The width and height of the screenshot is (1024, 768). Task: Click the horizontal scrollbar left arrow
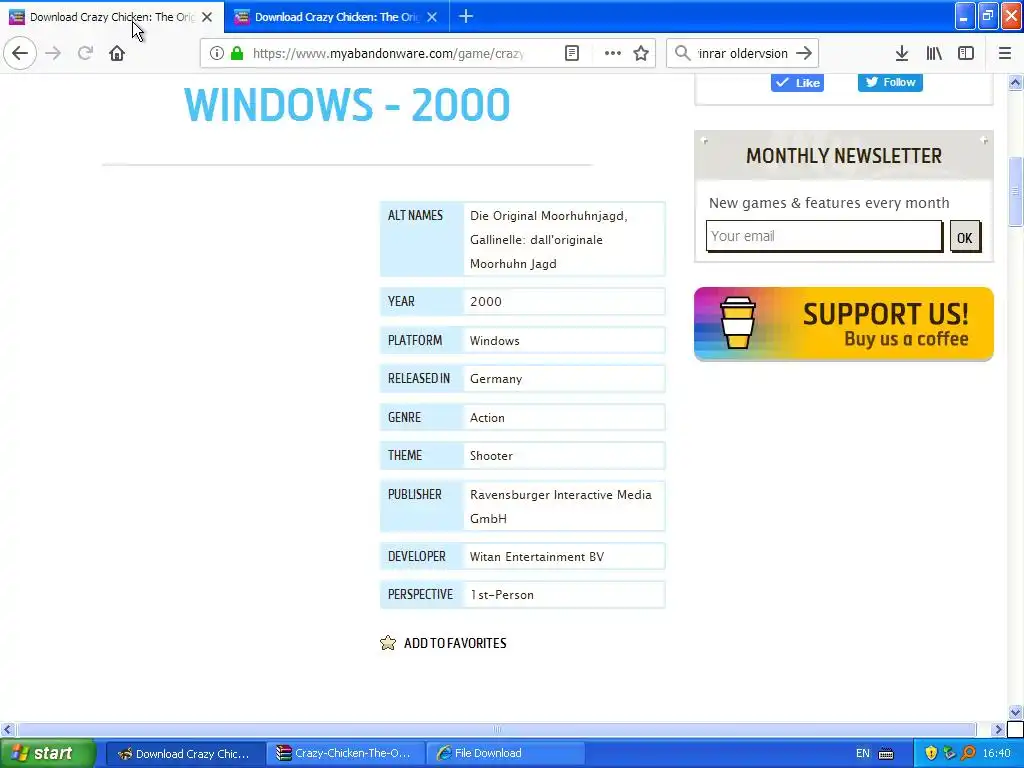[7, 729]
